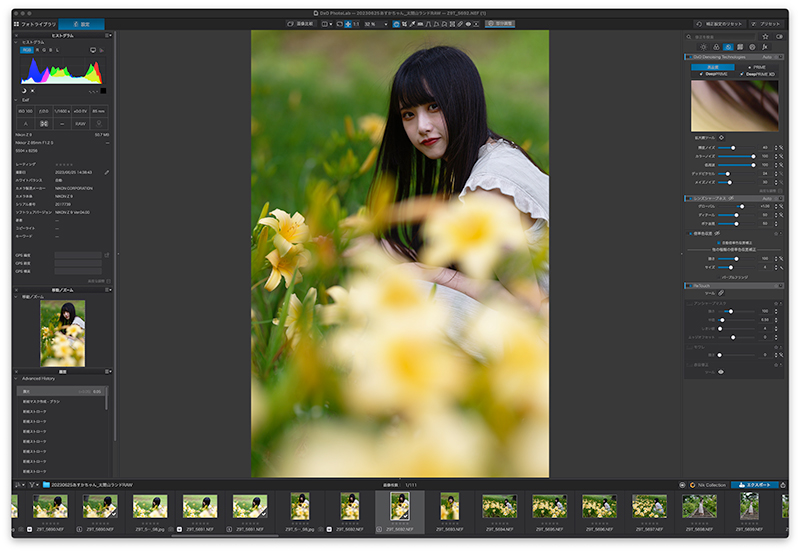
Task: Toggle DxO Denoising Technologies panel switch
Action: pyautogui.click(x=690, y=57)
